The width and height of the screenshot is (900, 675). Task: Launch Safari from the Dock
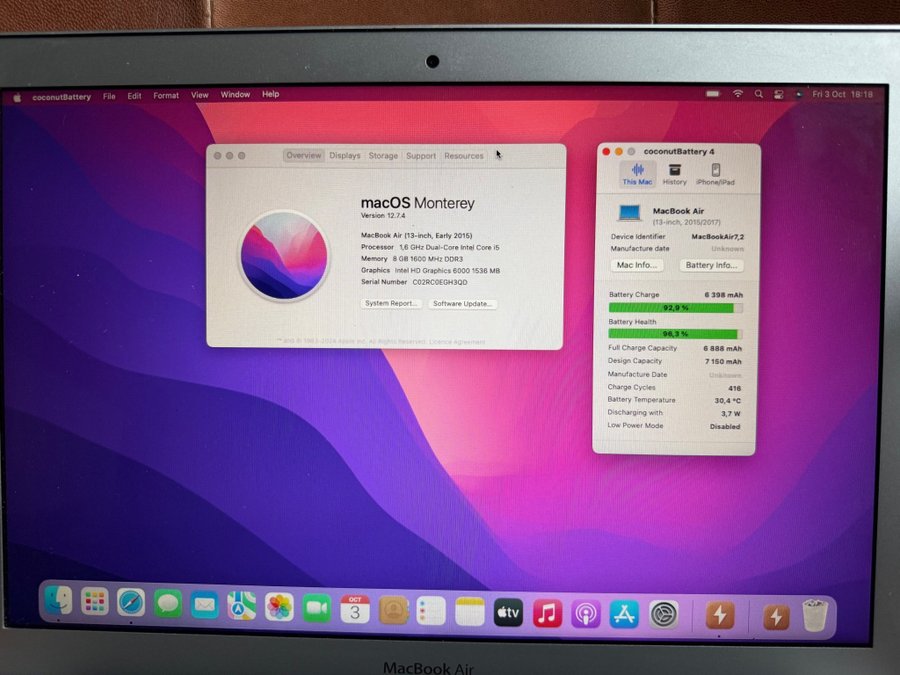tap(131, 602)
